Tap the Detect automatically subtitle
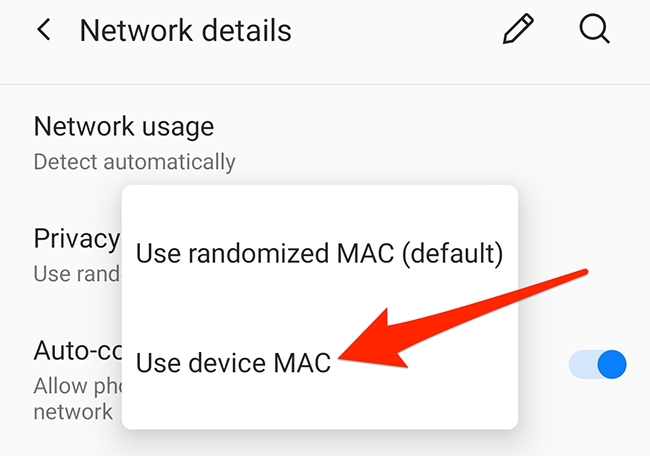 tap(135, 162)
